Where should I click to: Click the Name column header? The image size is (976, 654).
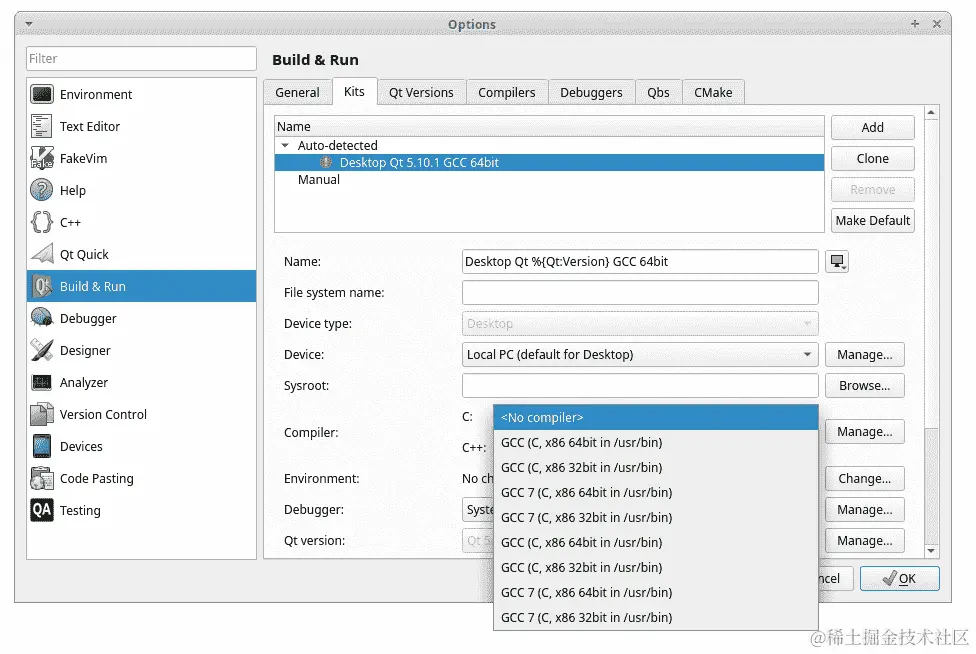(549, 126)
